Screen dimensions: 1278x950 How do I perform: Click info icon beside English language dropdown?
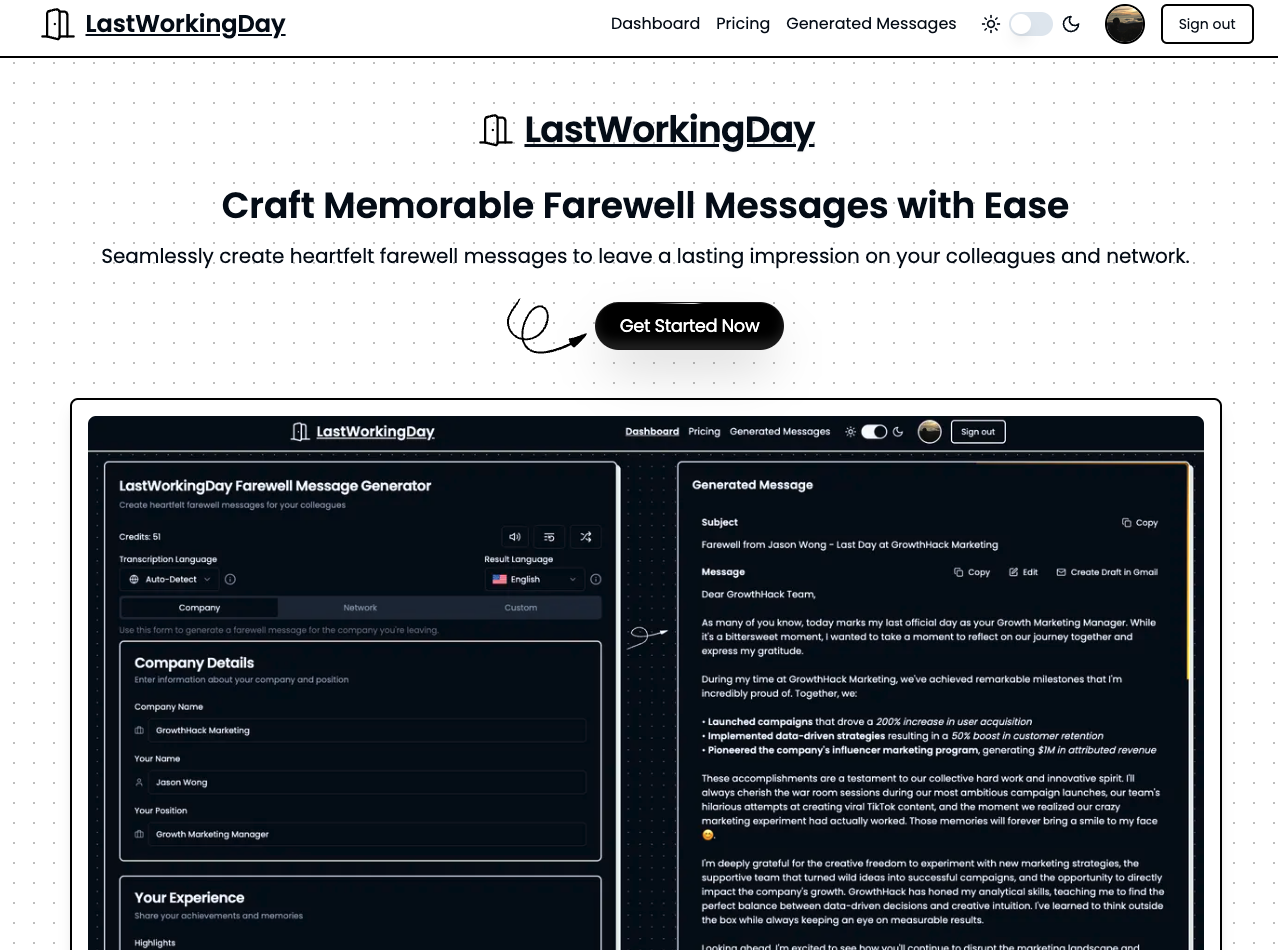coord(596,579)
